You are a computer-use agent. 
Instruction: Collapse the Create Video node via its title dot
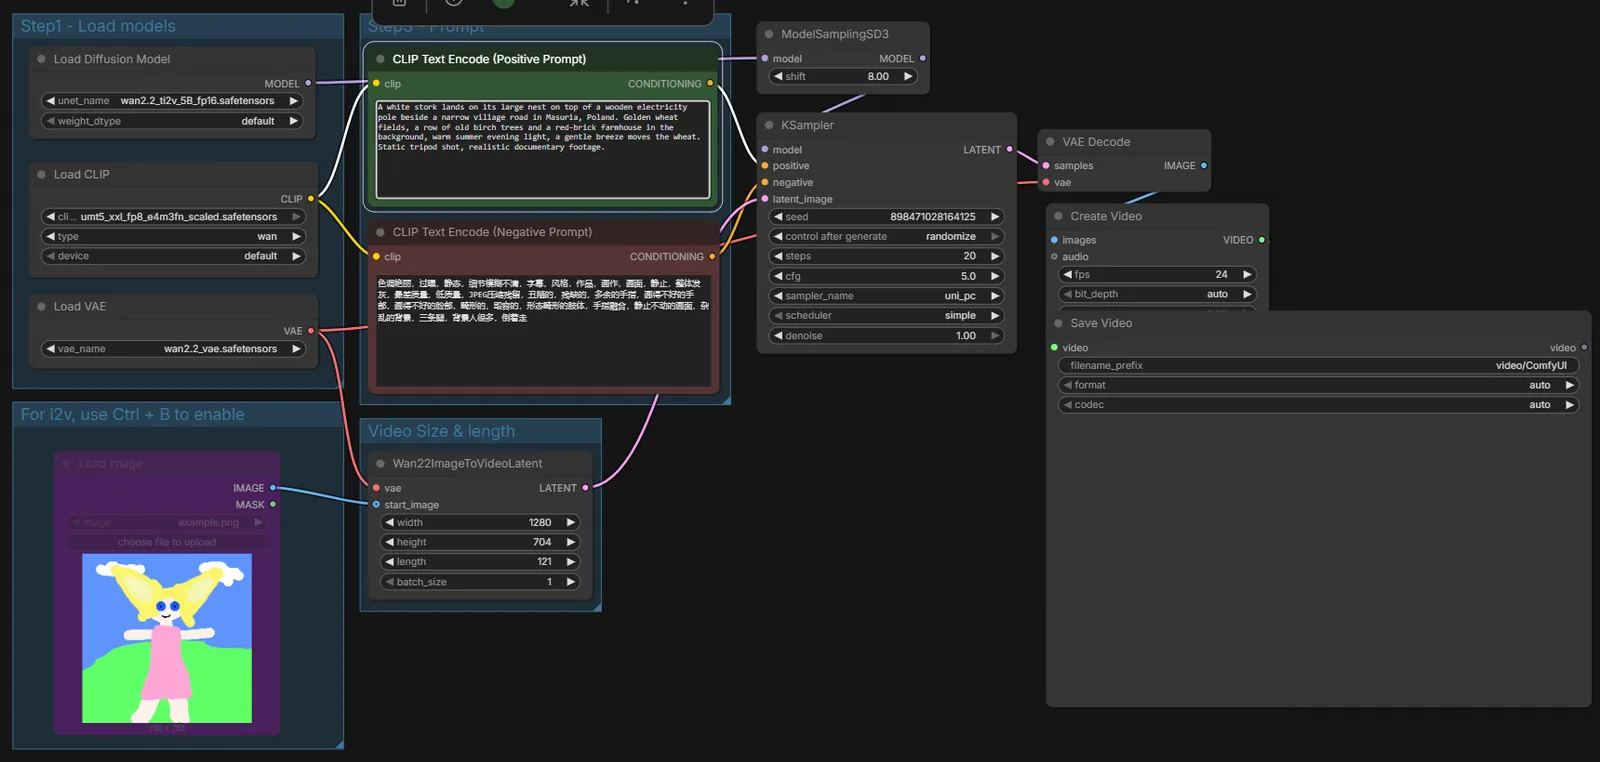pos(1058,216)
